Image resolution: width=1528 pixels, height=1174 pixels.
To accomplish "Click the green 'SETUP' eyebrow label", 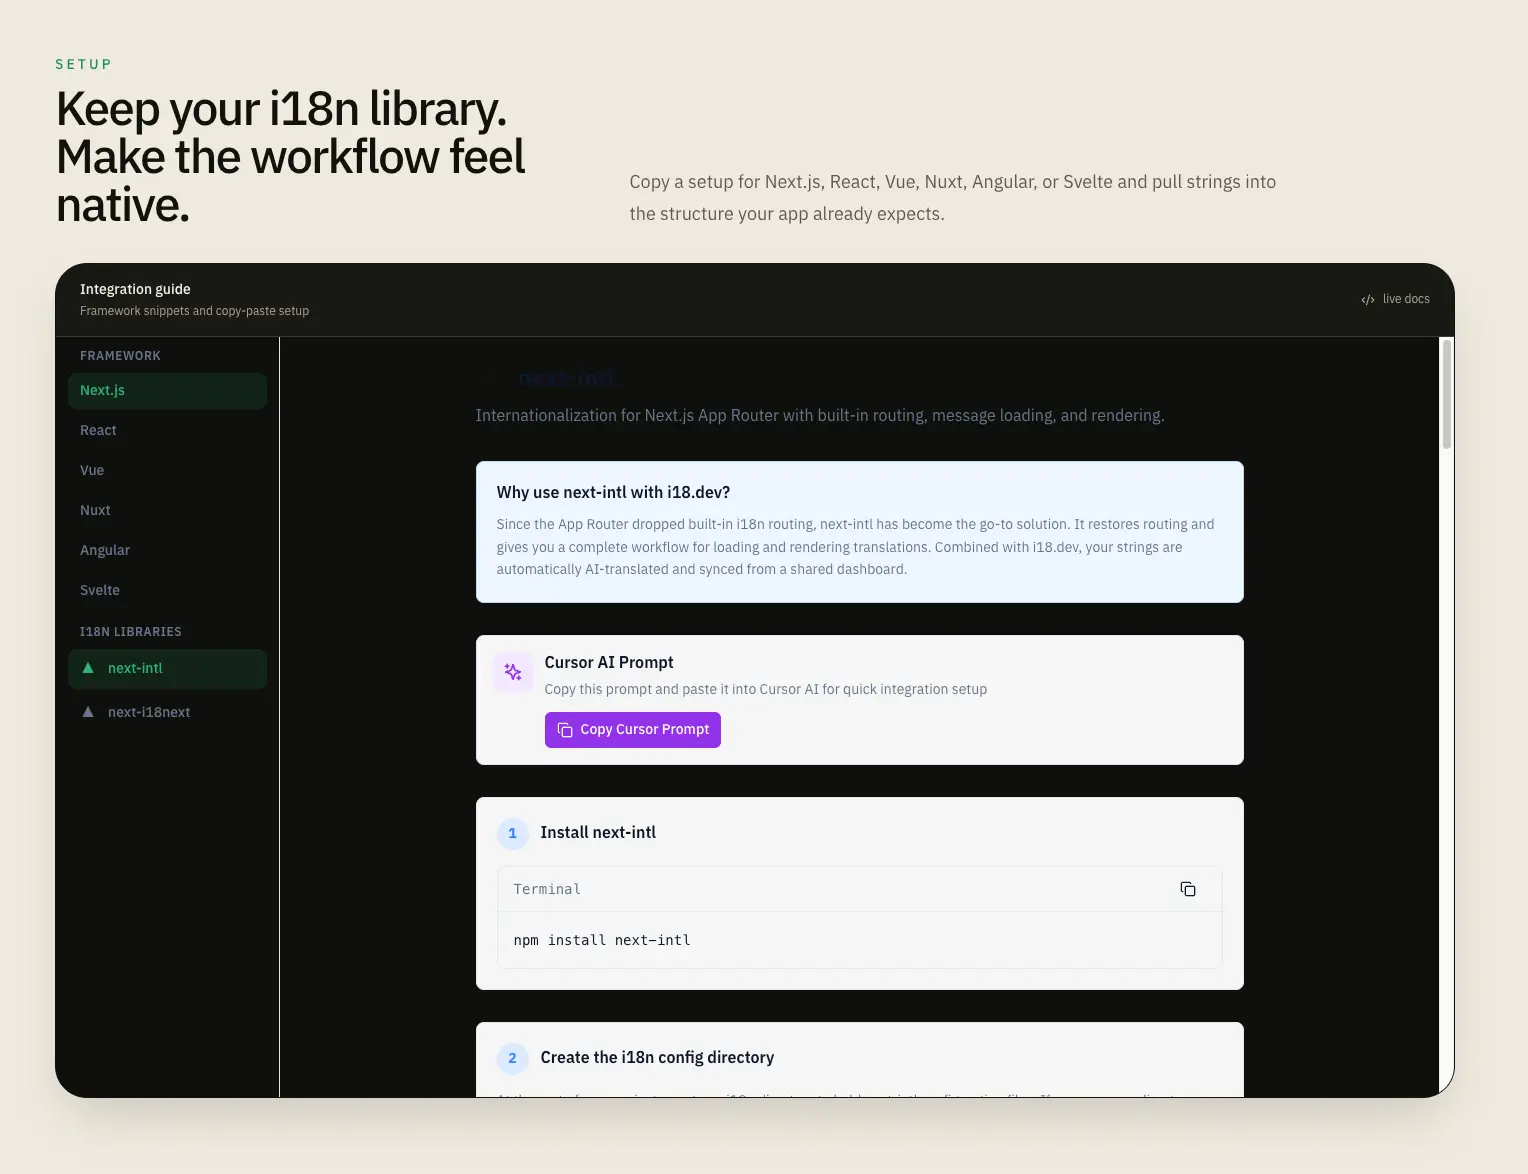I will tap(84, 64).
